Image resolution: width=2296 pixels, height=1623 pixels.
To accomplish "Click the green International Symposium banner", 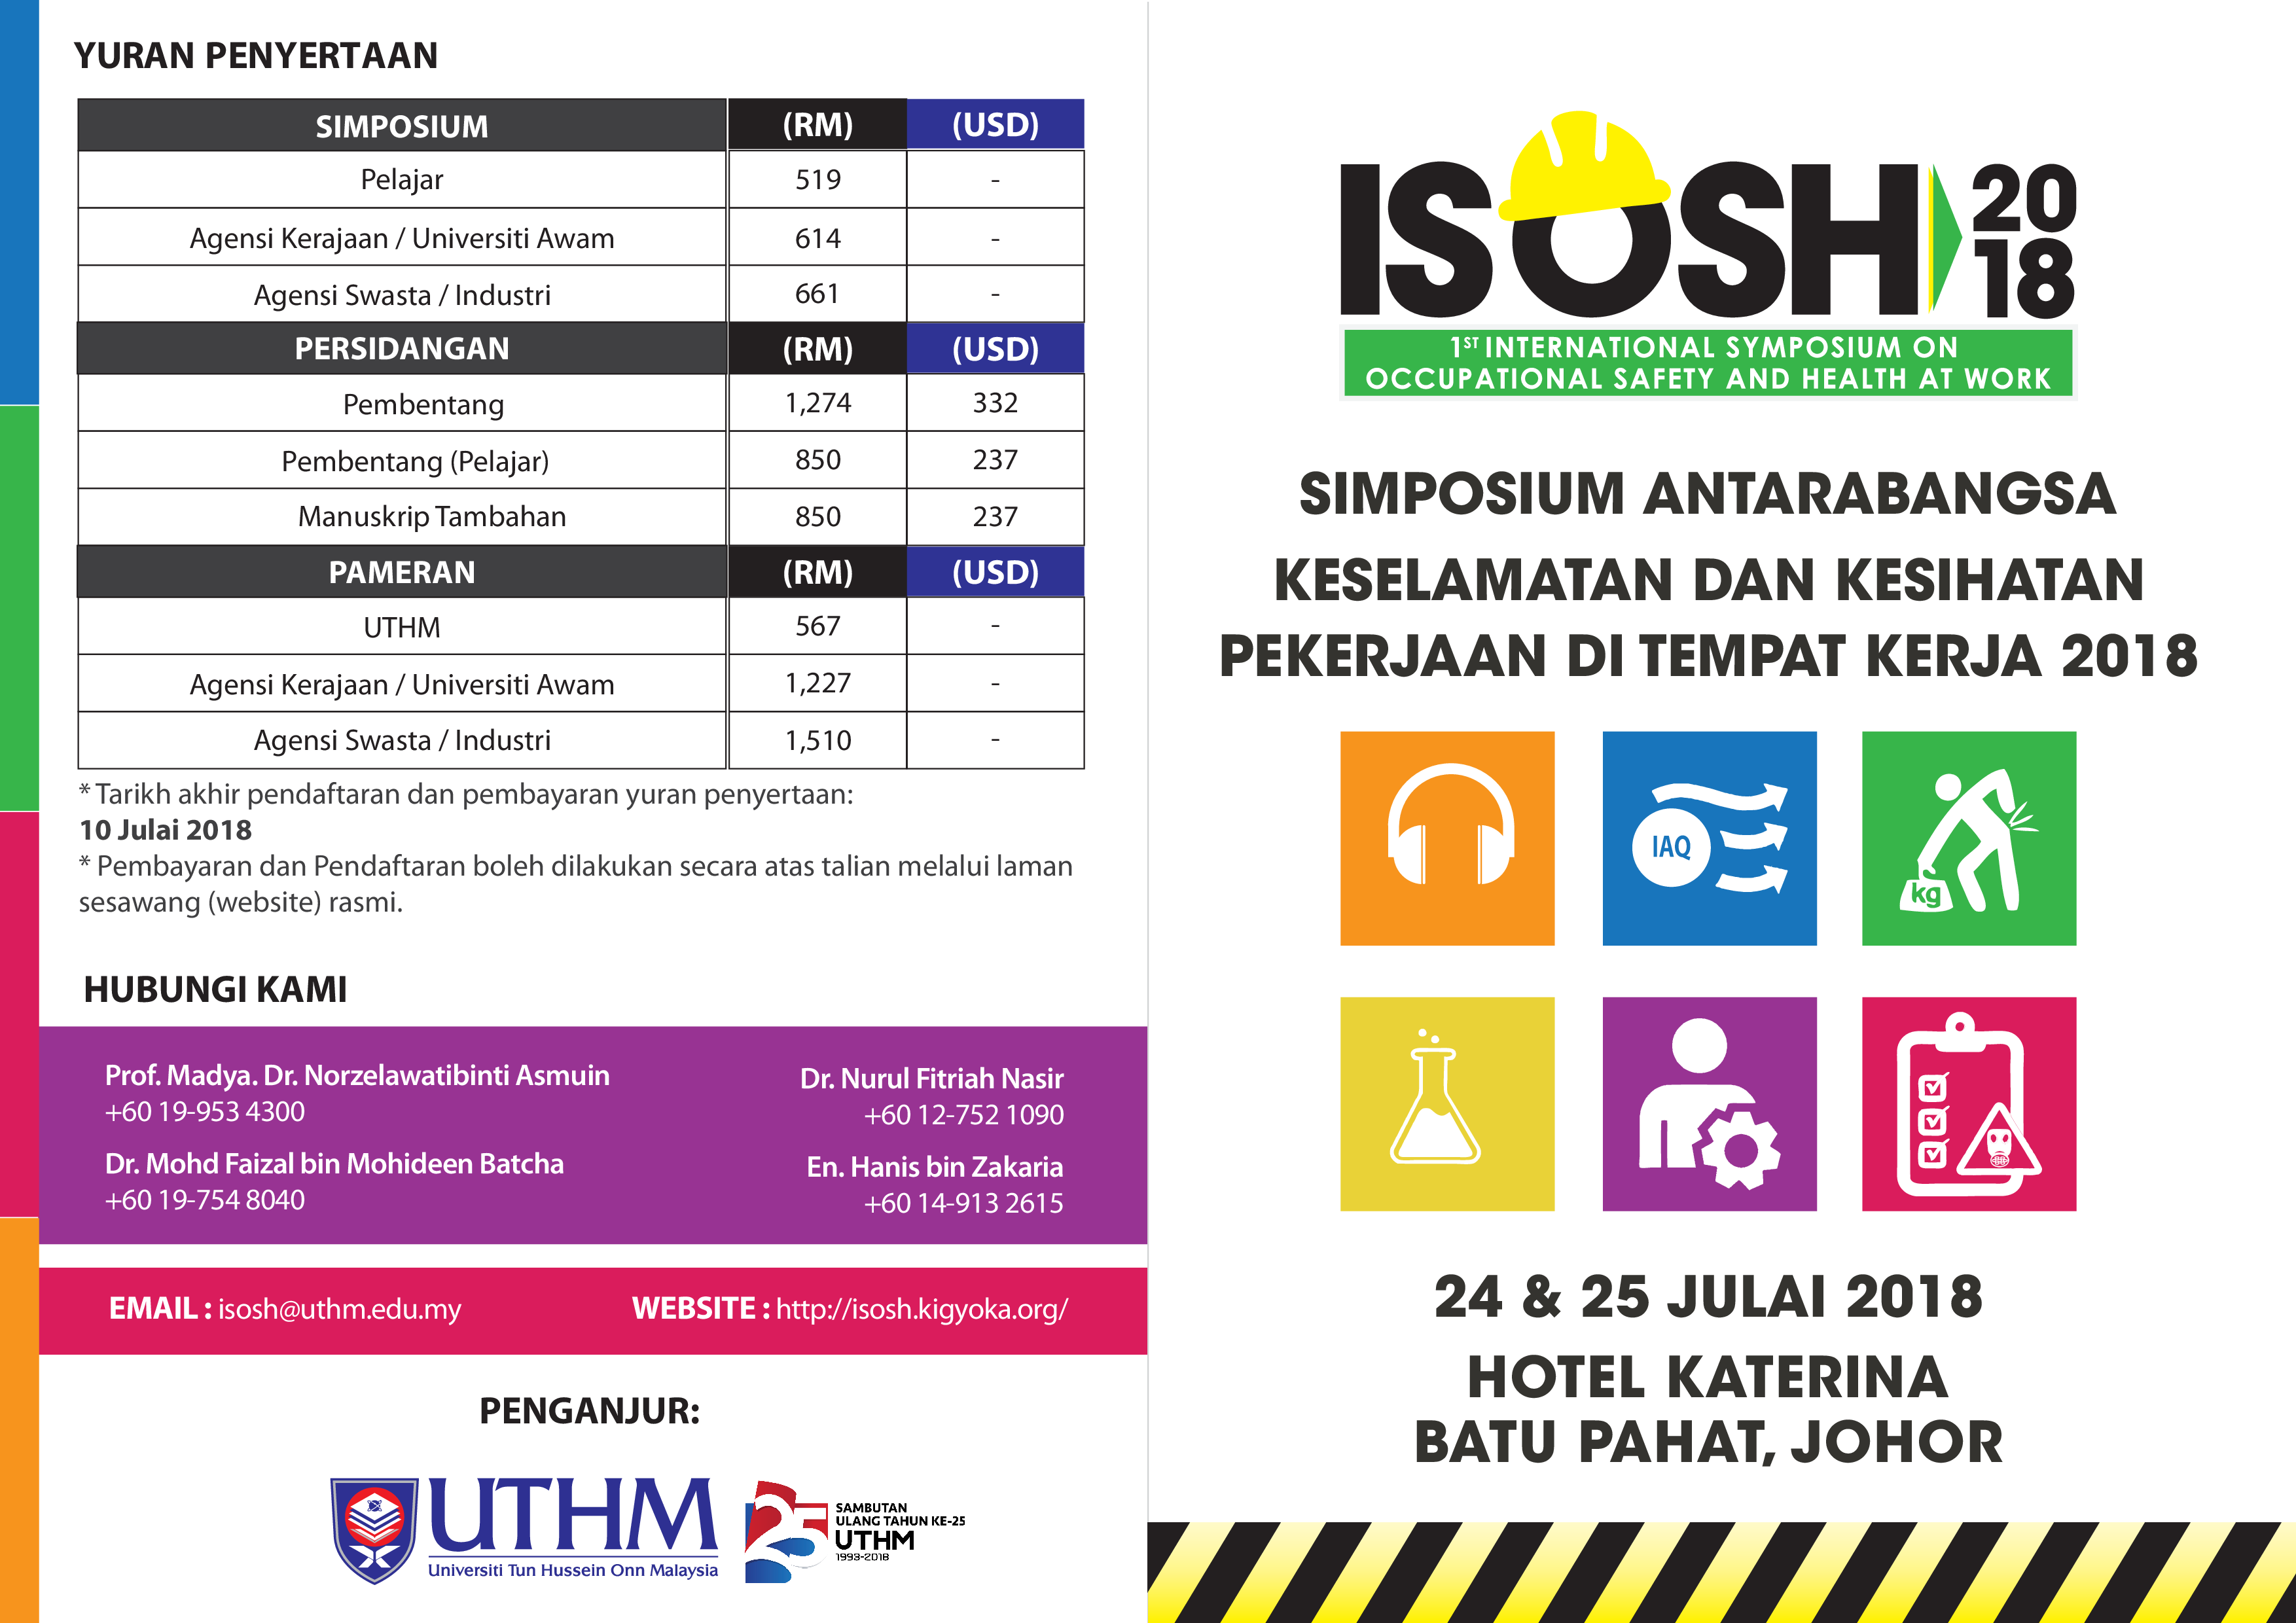I will (x=1707, y=363).
